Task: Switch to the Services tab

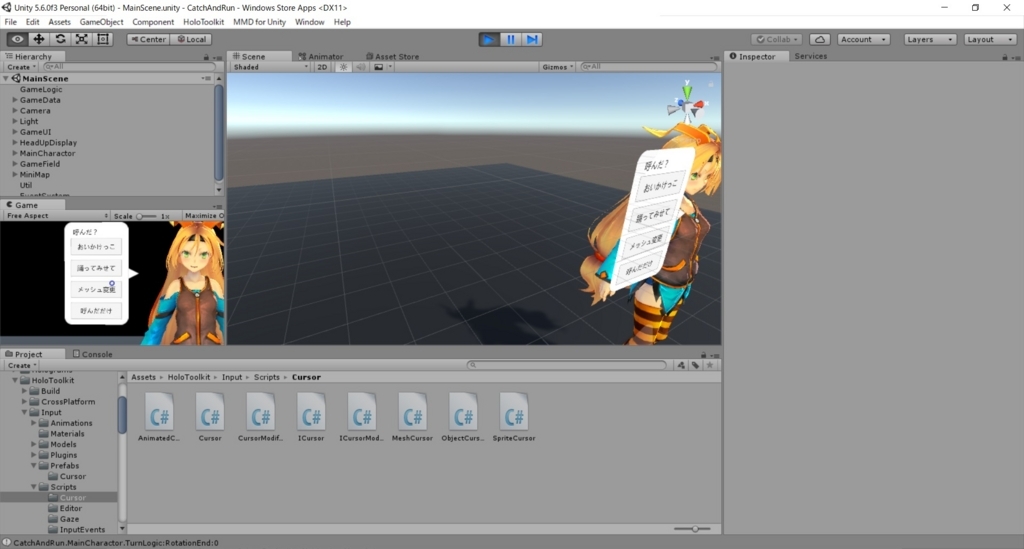Action: point(810,56)
